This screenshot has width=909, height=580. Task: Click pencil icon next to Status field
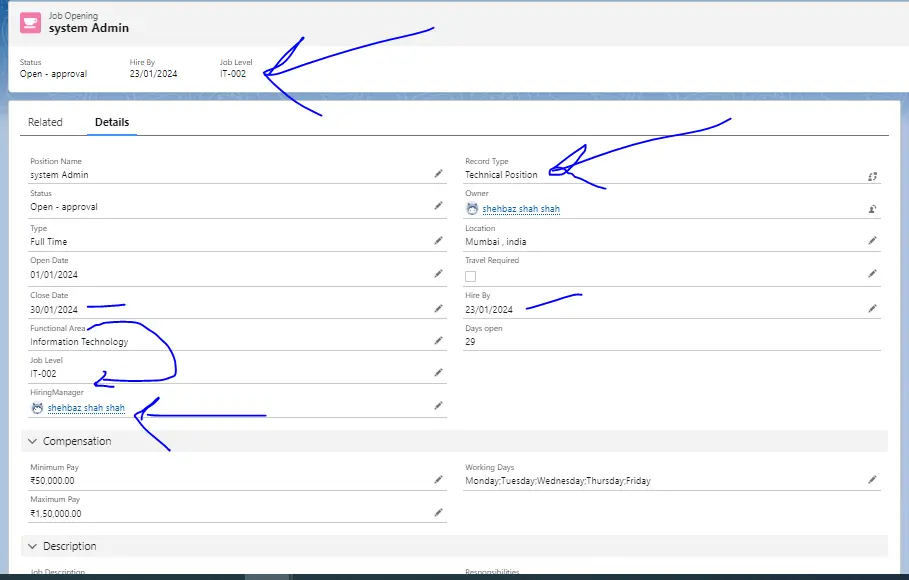[x=438, y=206]
